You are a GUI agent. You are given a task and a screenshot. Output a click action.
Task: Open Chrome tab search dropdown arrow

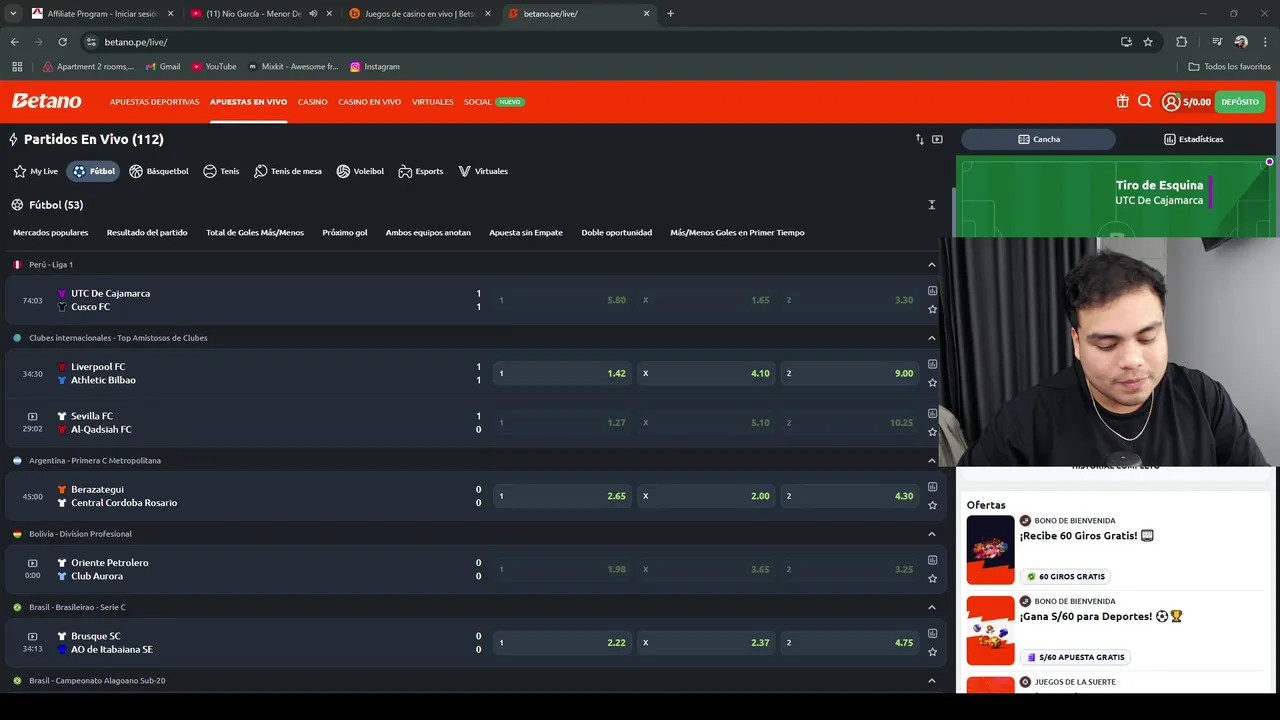pos(13,14)
